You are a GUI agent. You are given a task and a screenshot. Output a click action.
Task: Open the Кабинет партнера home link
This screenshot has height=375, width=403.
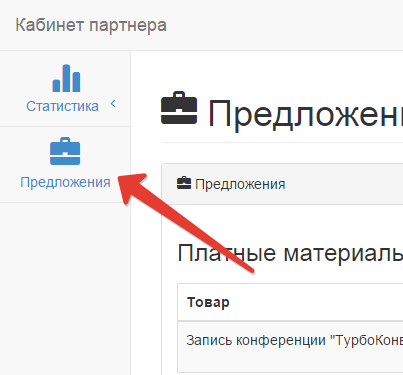coord(91,25)
